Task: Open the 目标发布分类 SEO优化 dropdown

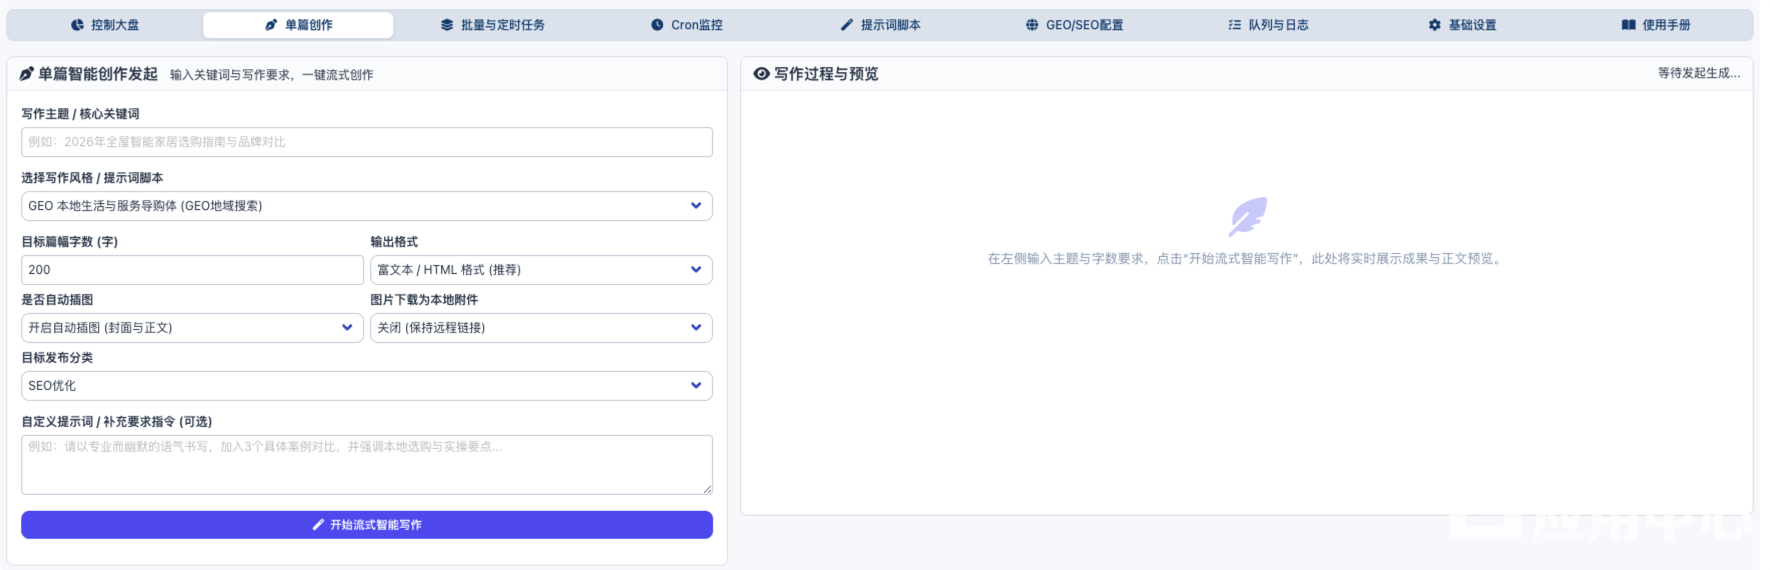Action: coord(367,386)
